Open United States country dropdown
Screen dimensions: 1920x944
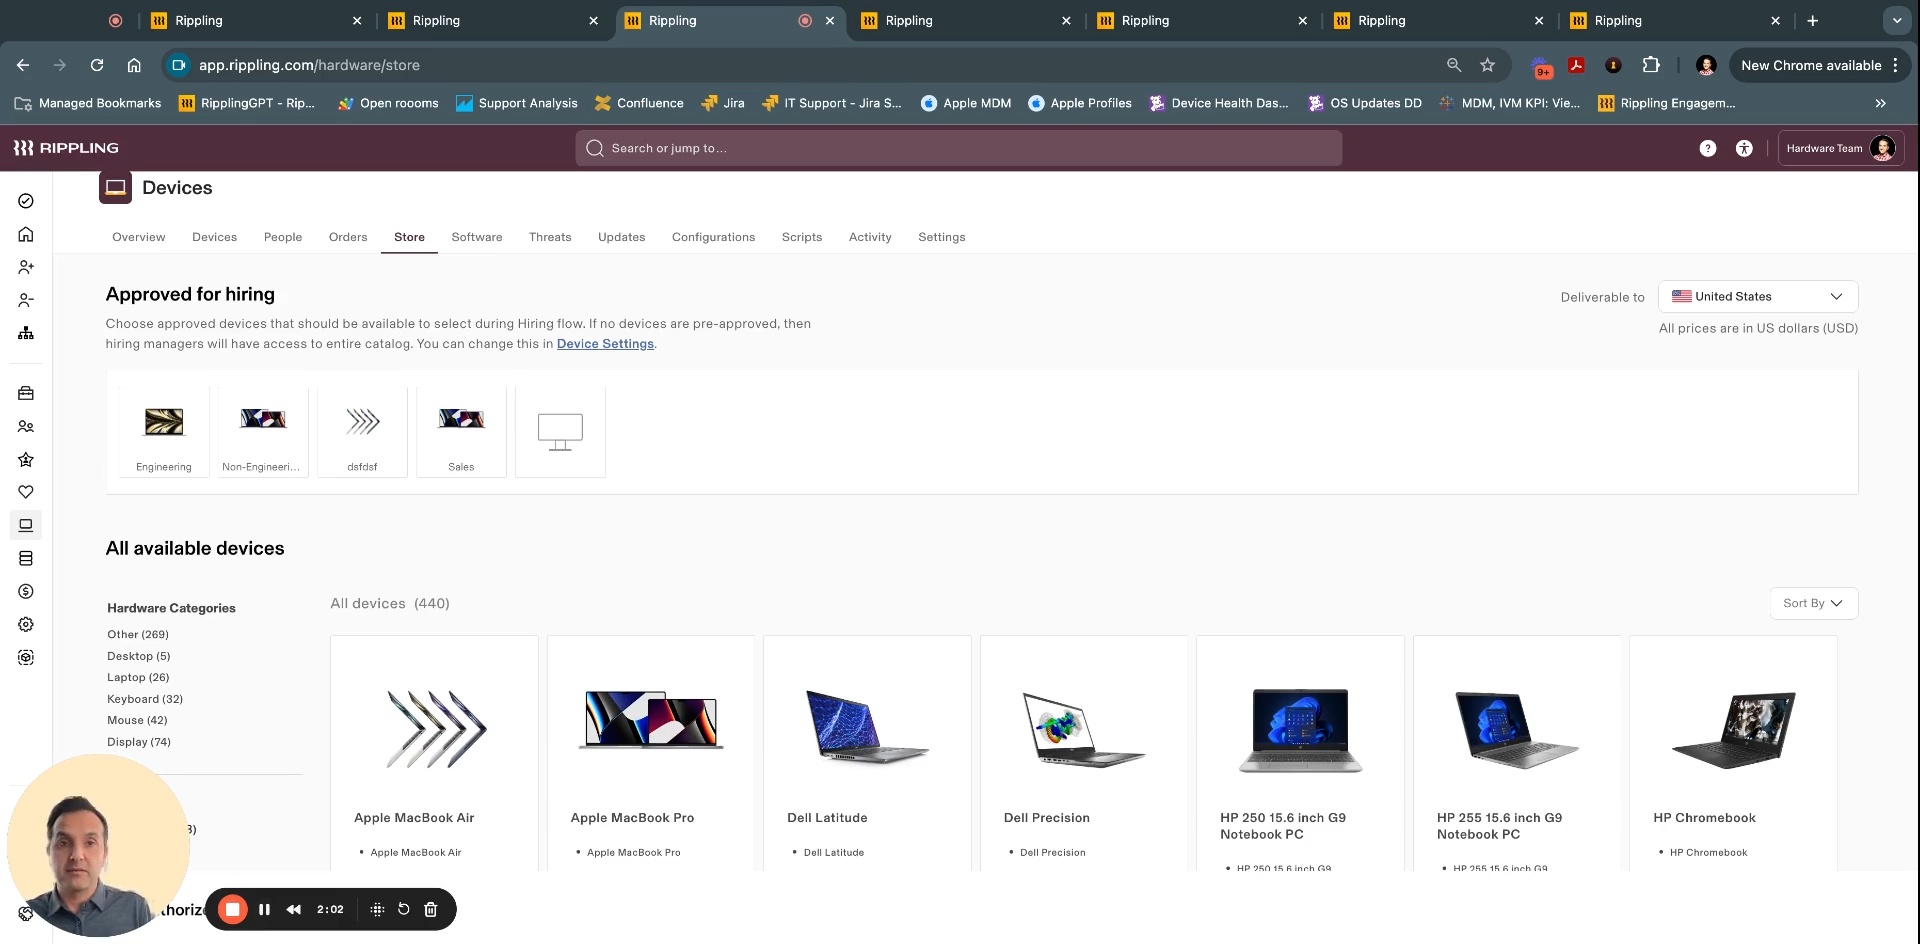coord(1758,296)
